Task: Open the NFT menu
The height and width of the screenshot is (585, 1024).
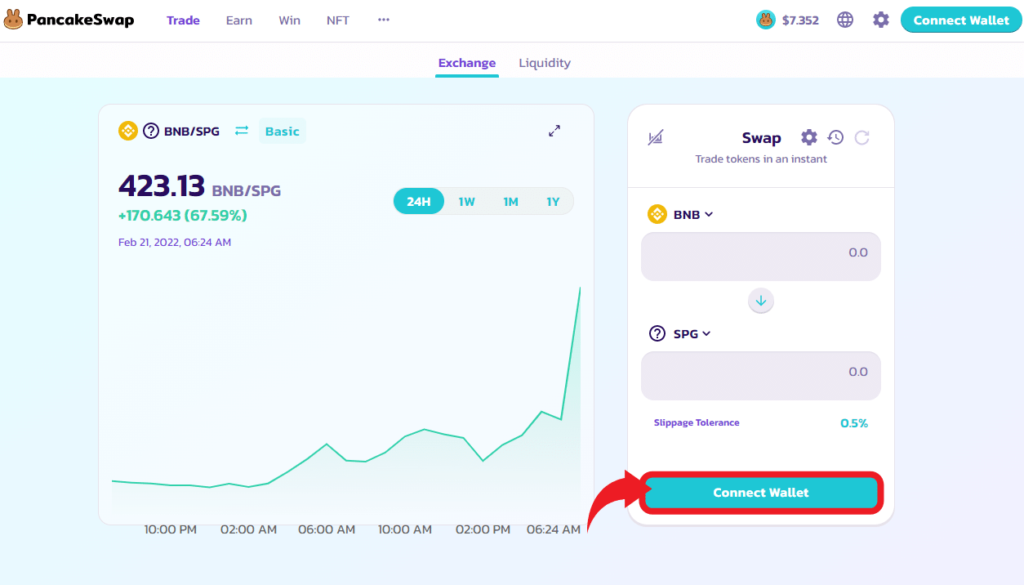Action: 338,20
